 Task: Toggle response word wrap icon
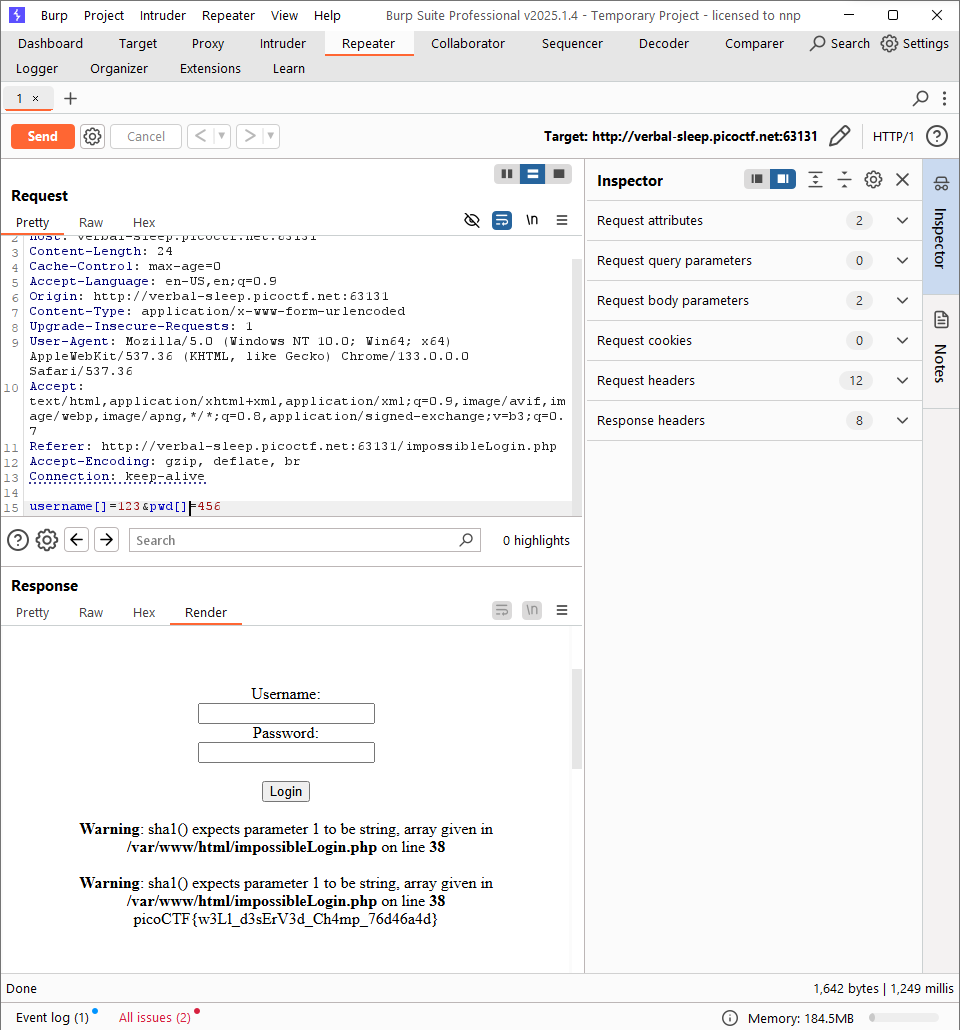[x=502, y=610]
